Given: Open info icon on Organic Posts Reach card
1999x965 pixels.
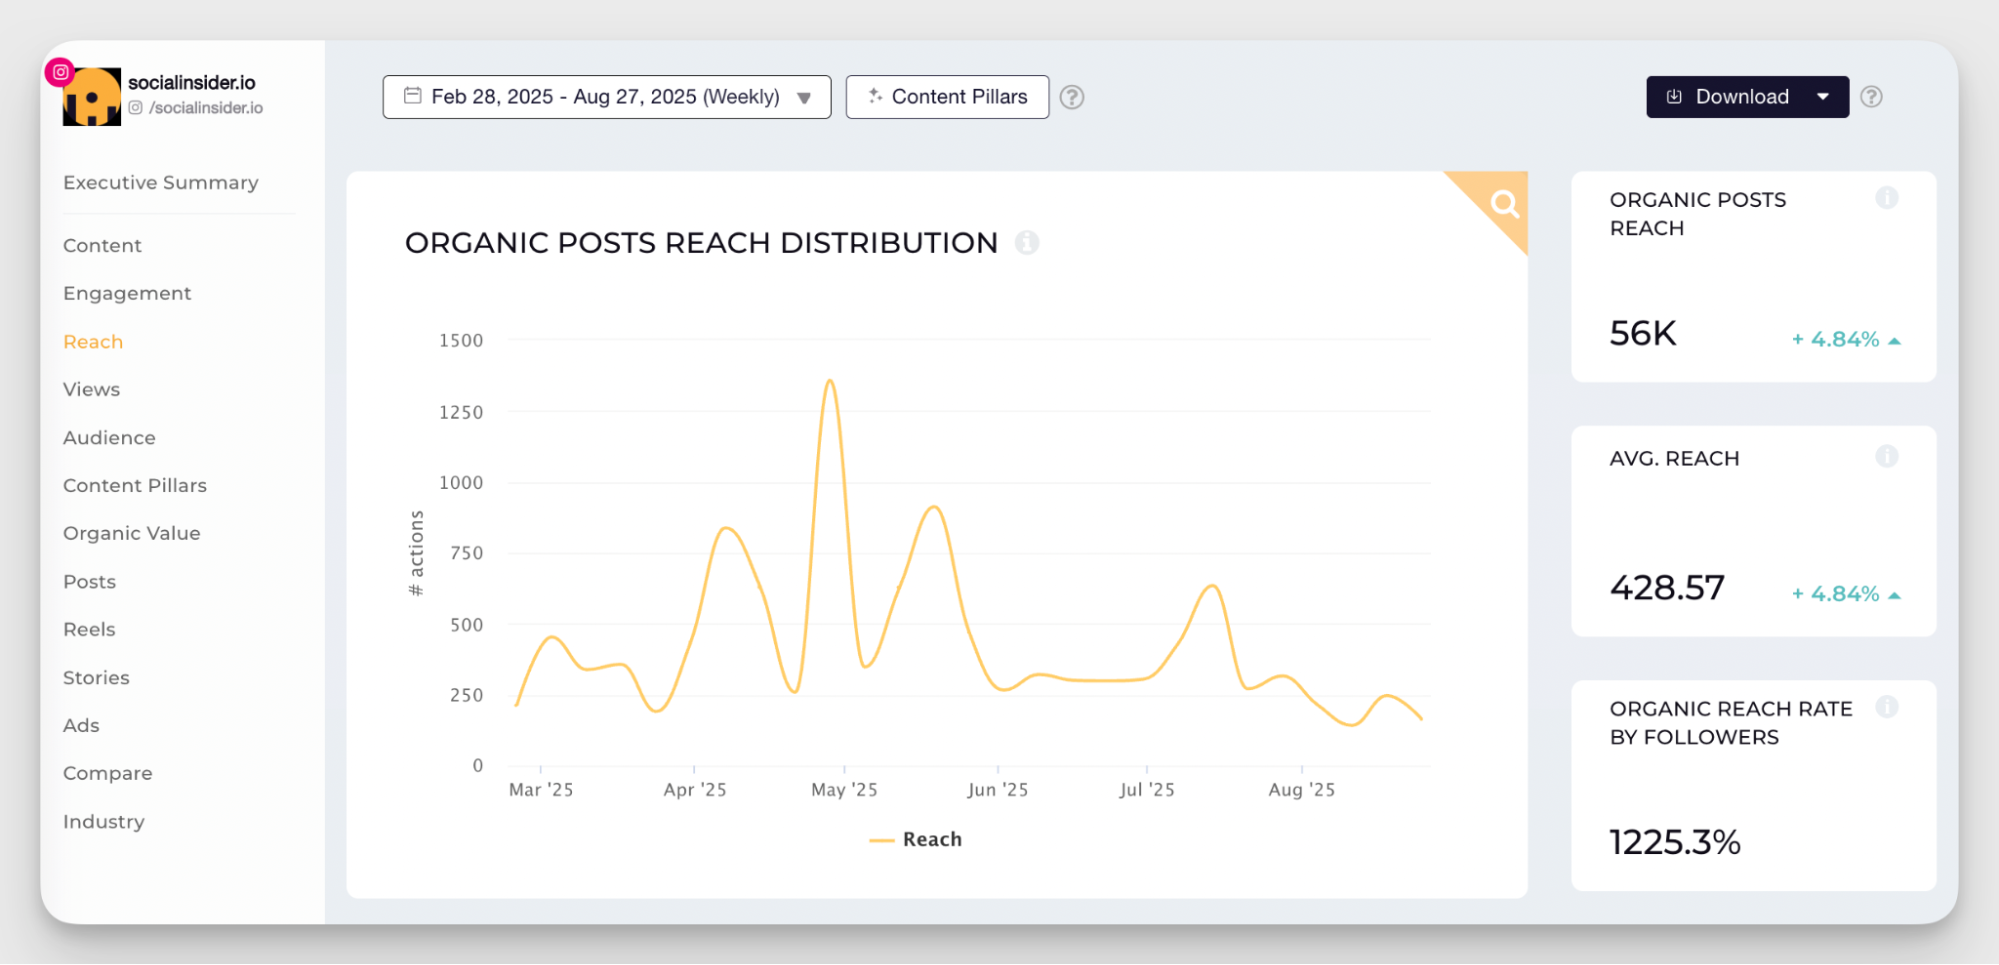Looking at the screenshot, I should [x=1886, y=198].
